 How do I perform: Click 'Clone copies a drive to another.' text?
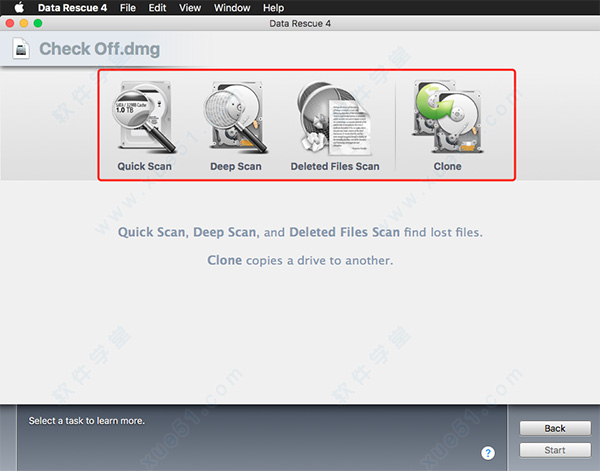coord(300,260)
